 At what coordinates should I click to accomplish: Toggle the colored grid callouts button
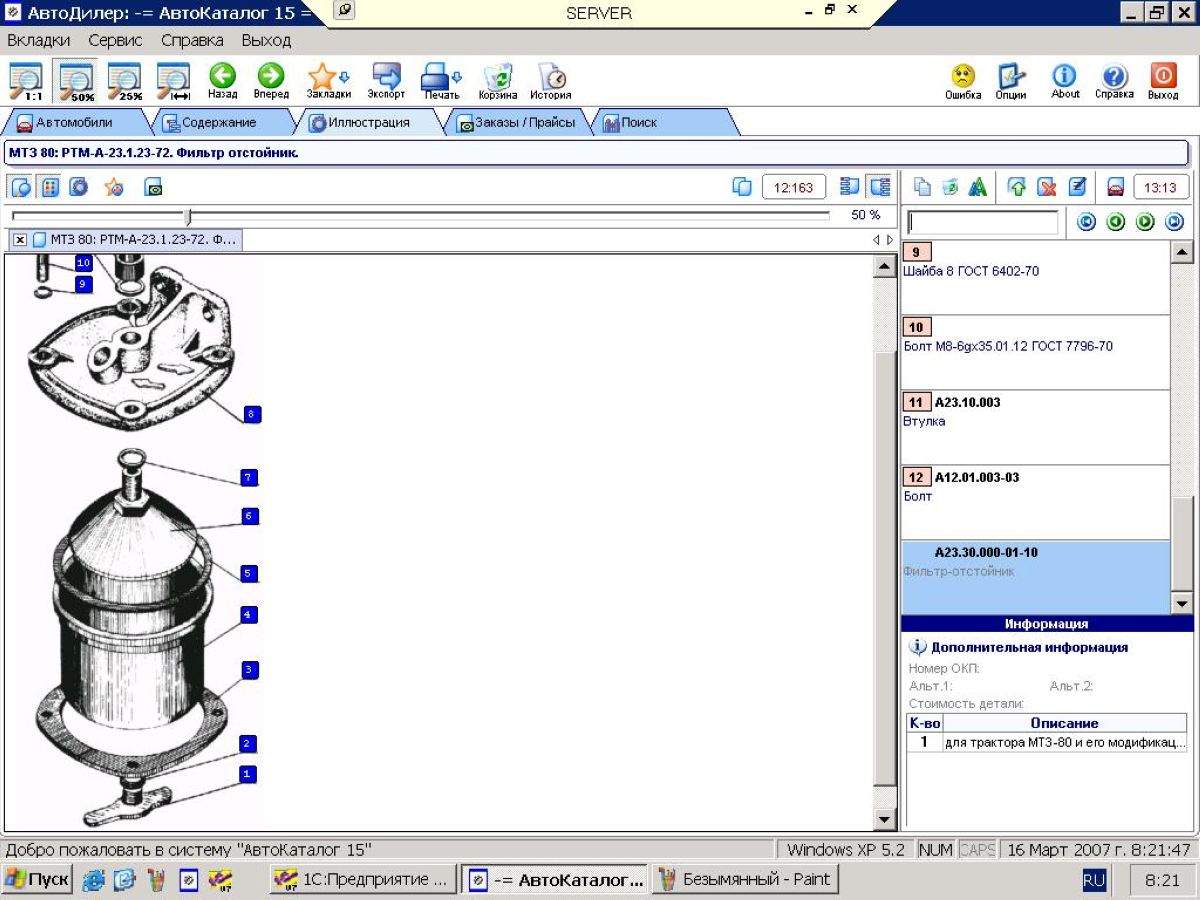click(50, 186)
